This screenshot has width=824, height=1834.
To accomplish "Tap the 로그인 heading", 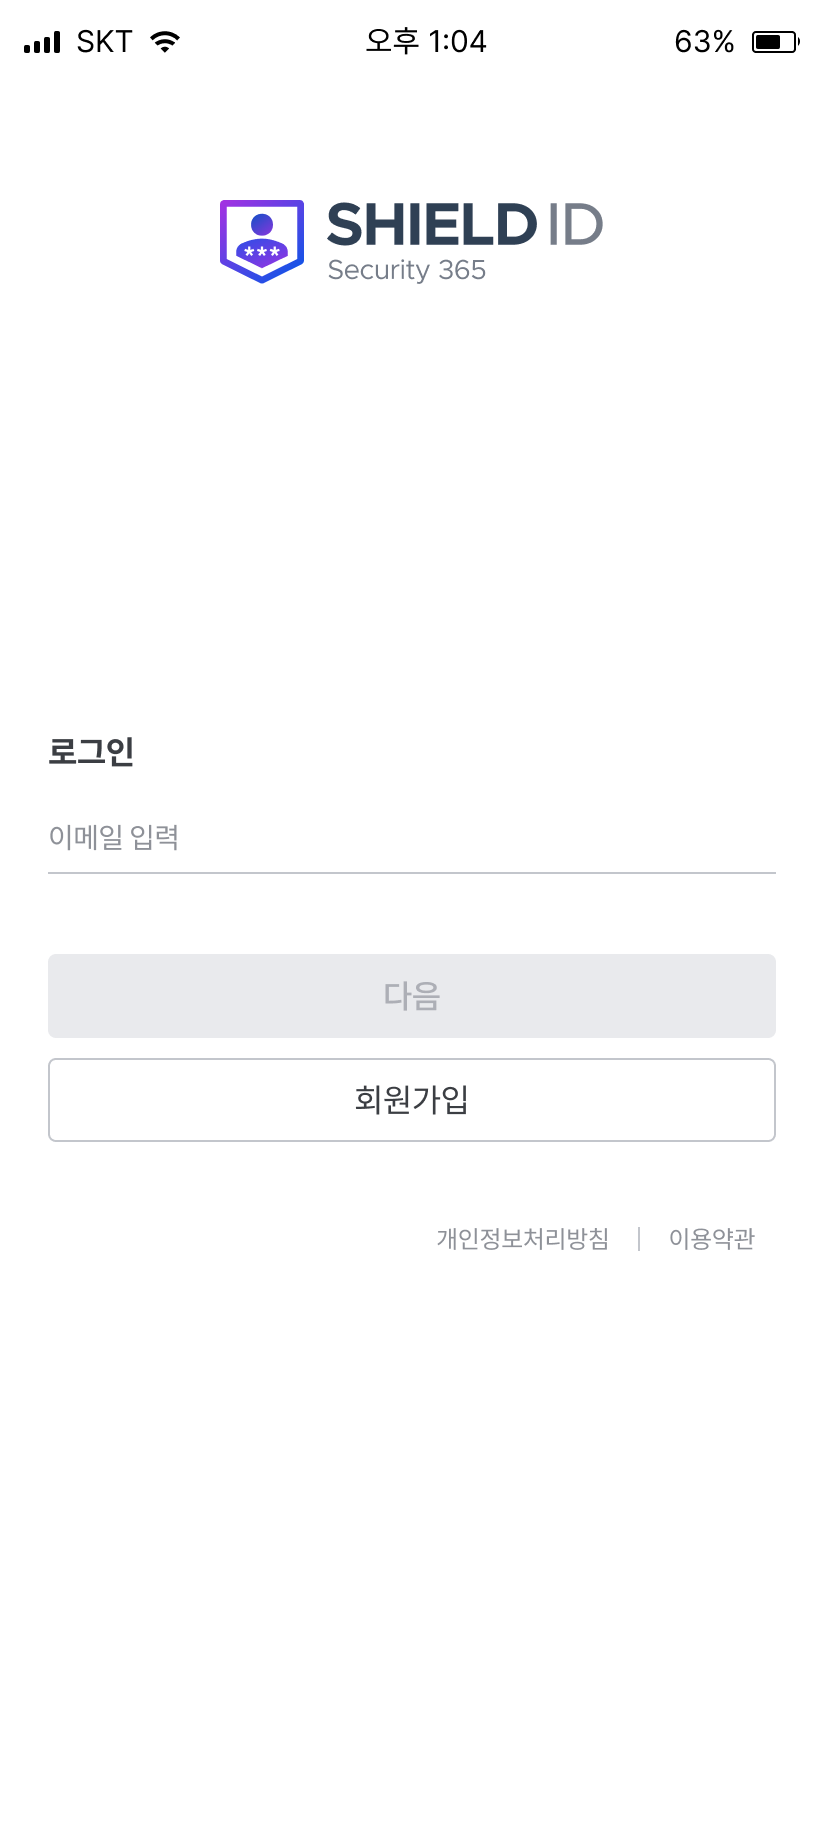I will click(91, 751).
